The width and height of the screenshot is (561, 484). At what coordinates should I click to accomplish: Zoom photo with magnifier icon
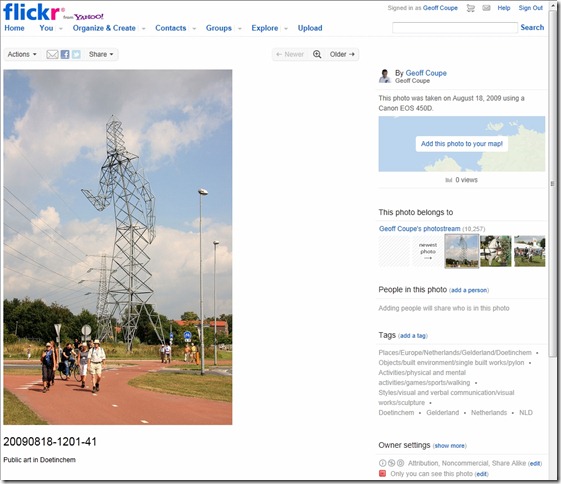317,54
